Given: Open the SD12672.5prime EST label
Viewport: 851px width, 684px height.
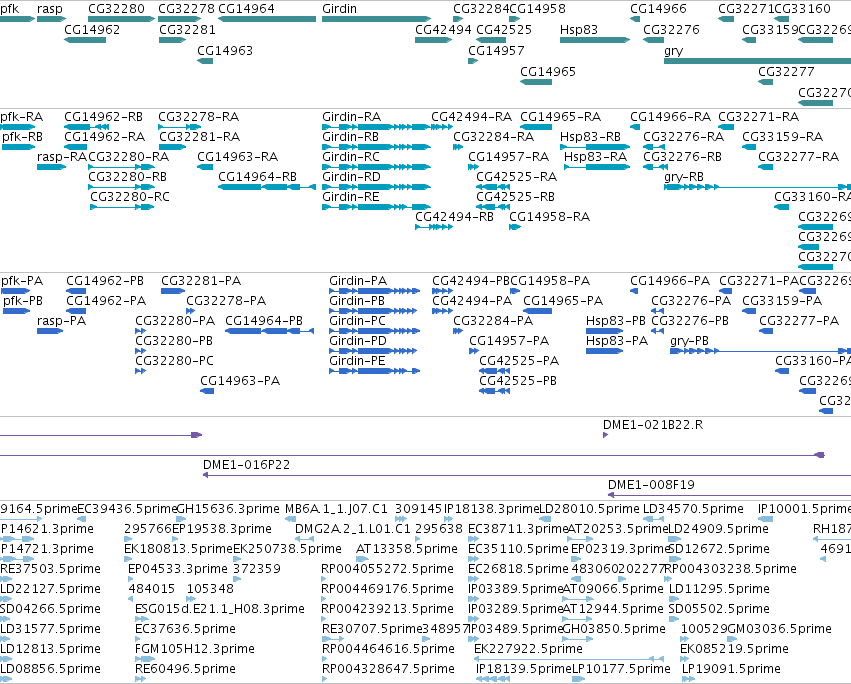Looking at the screenshot, I should (719, 549).
